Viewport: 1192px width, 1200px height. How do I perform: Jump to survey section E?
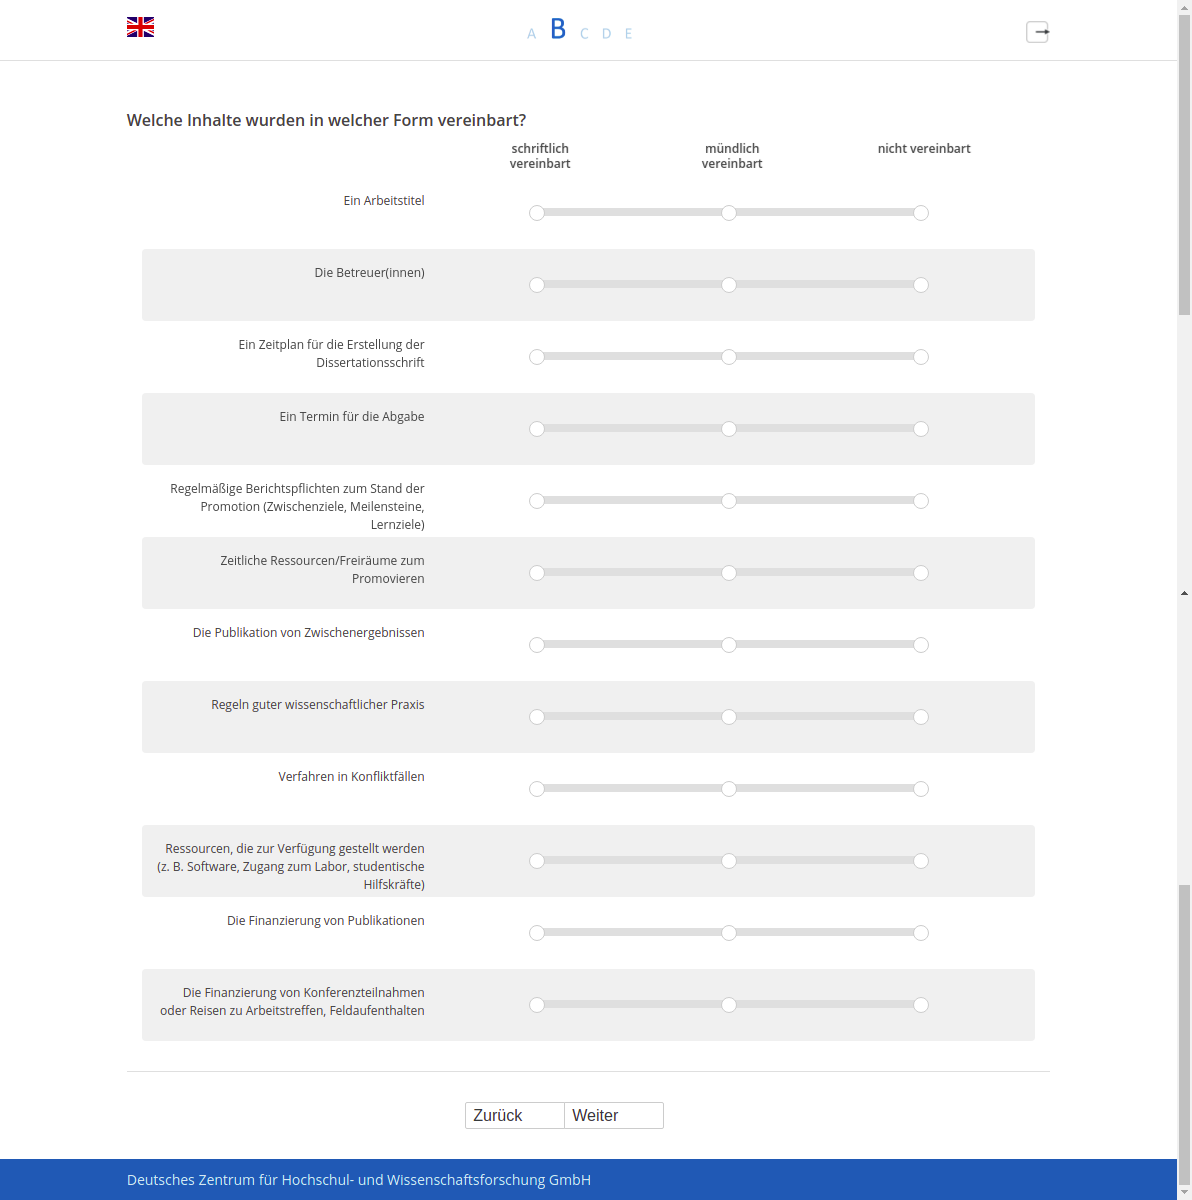coord(628,34)
